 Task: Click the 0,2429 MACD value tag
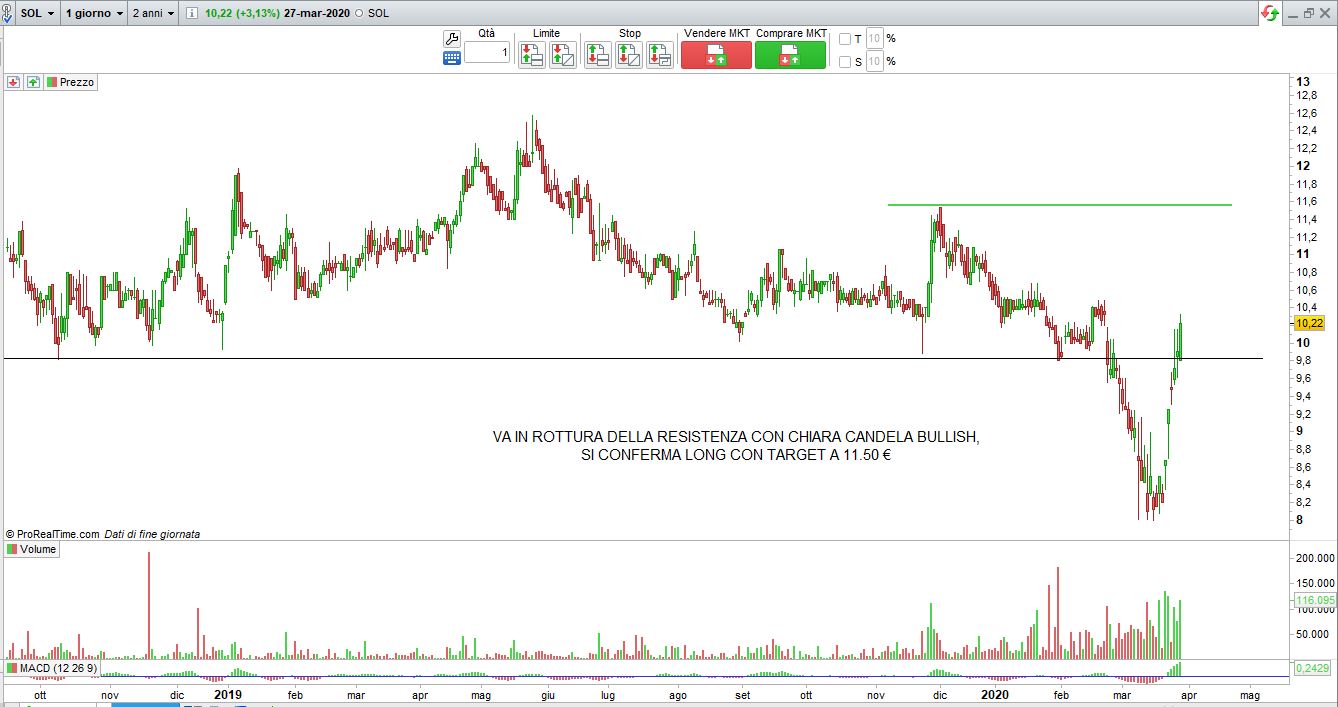click(1314, 668)
